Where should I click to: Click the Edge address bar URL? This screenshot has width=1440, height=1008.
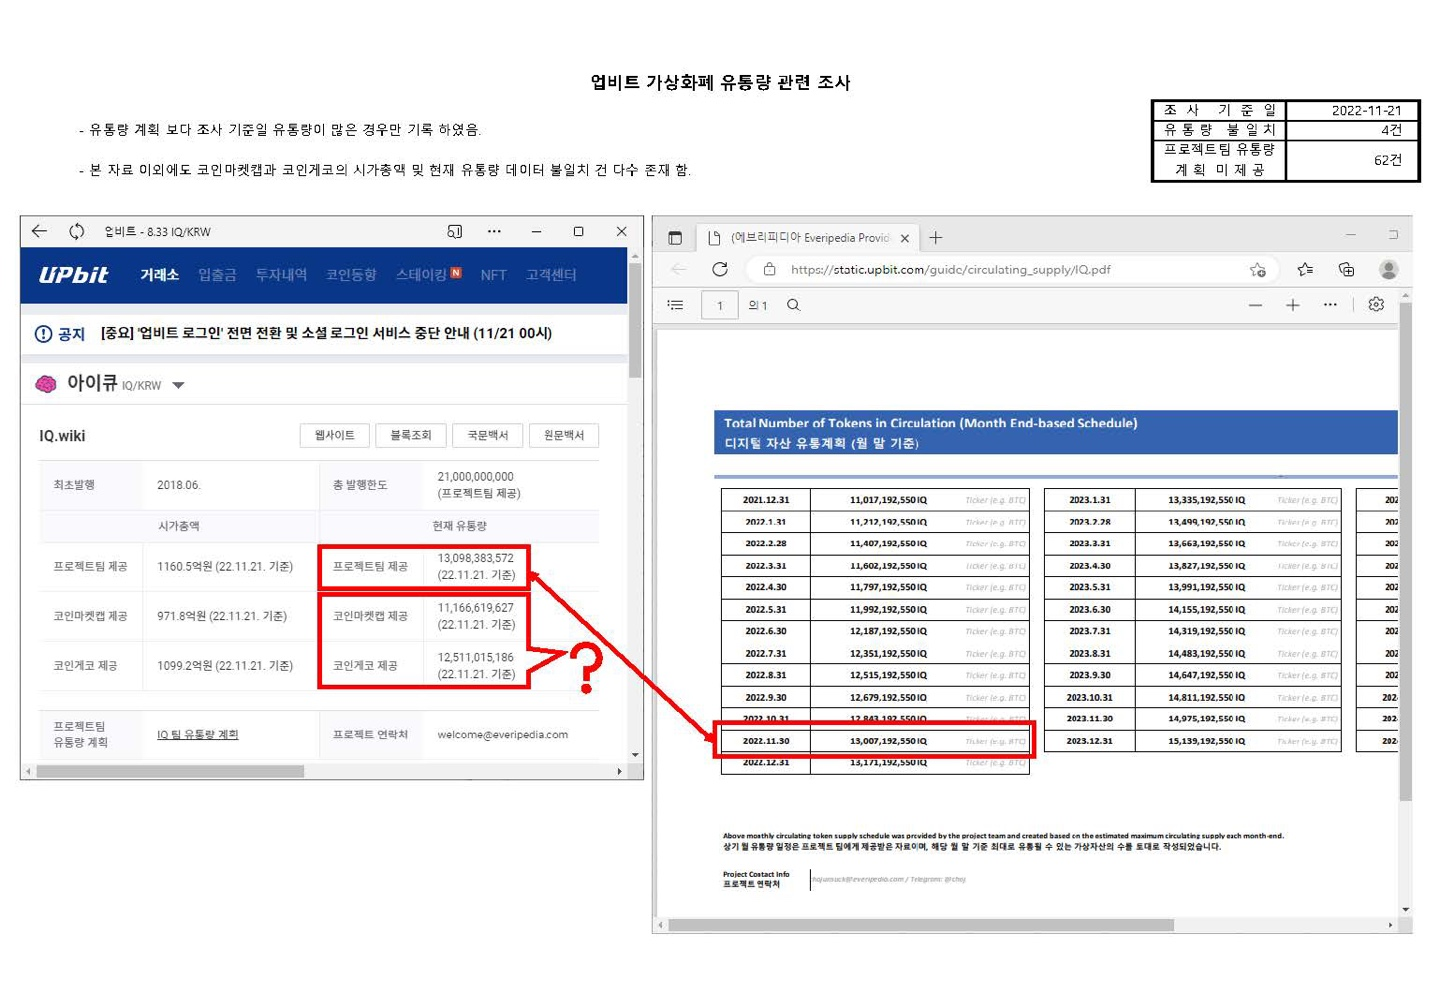pyautogui.click(x=950, y=269)
